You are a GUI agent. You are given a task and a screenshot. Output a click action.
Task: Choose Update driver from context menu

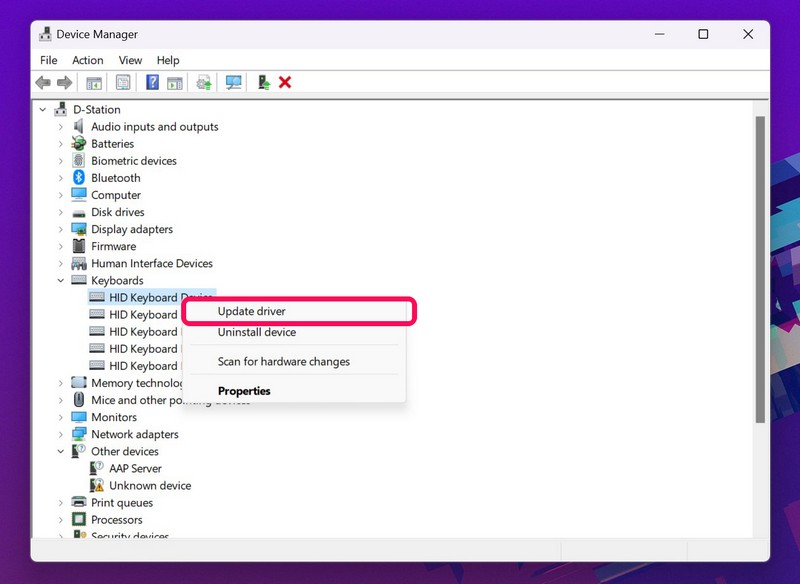252,311
